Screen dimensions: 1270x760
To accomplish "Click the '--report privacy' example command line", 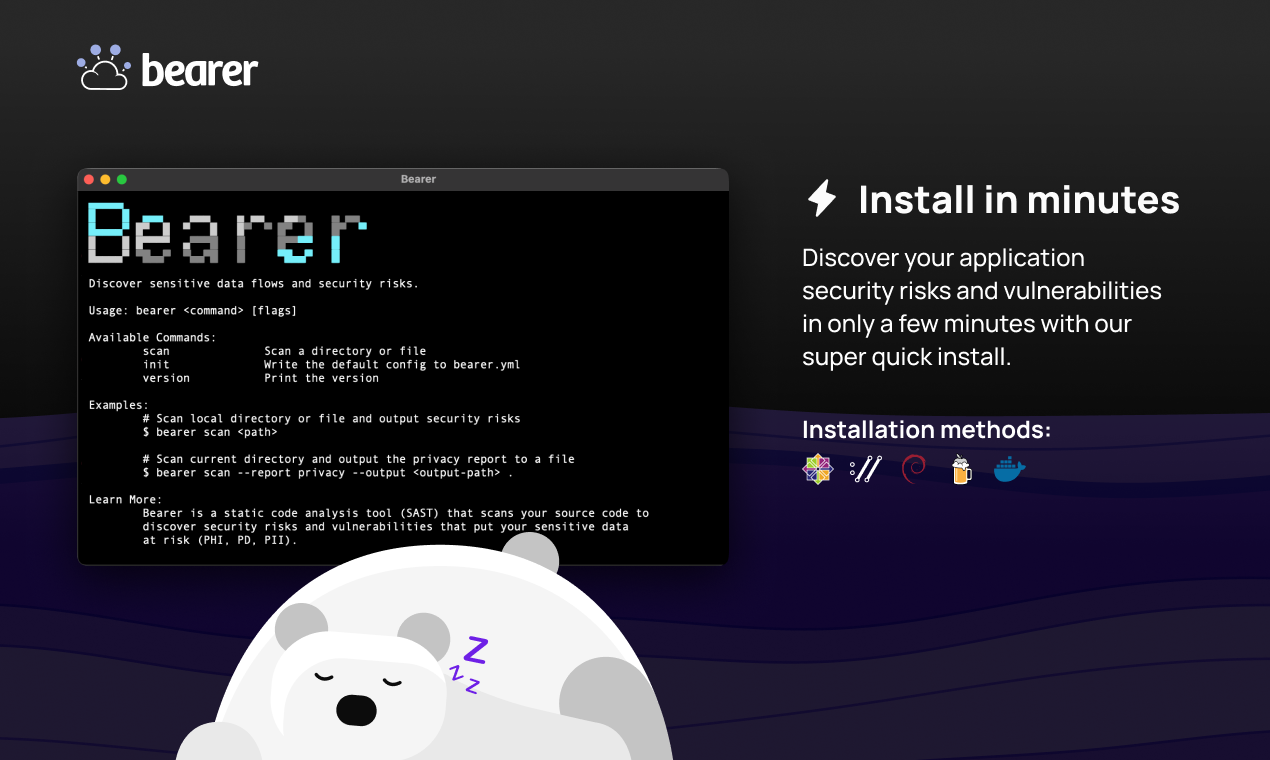I will (x=328, y=472).
